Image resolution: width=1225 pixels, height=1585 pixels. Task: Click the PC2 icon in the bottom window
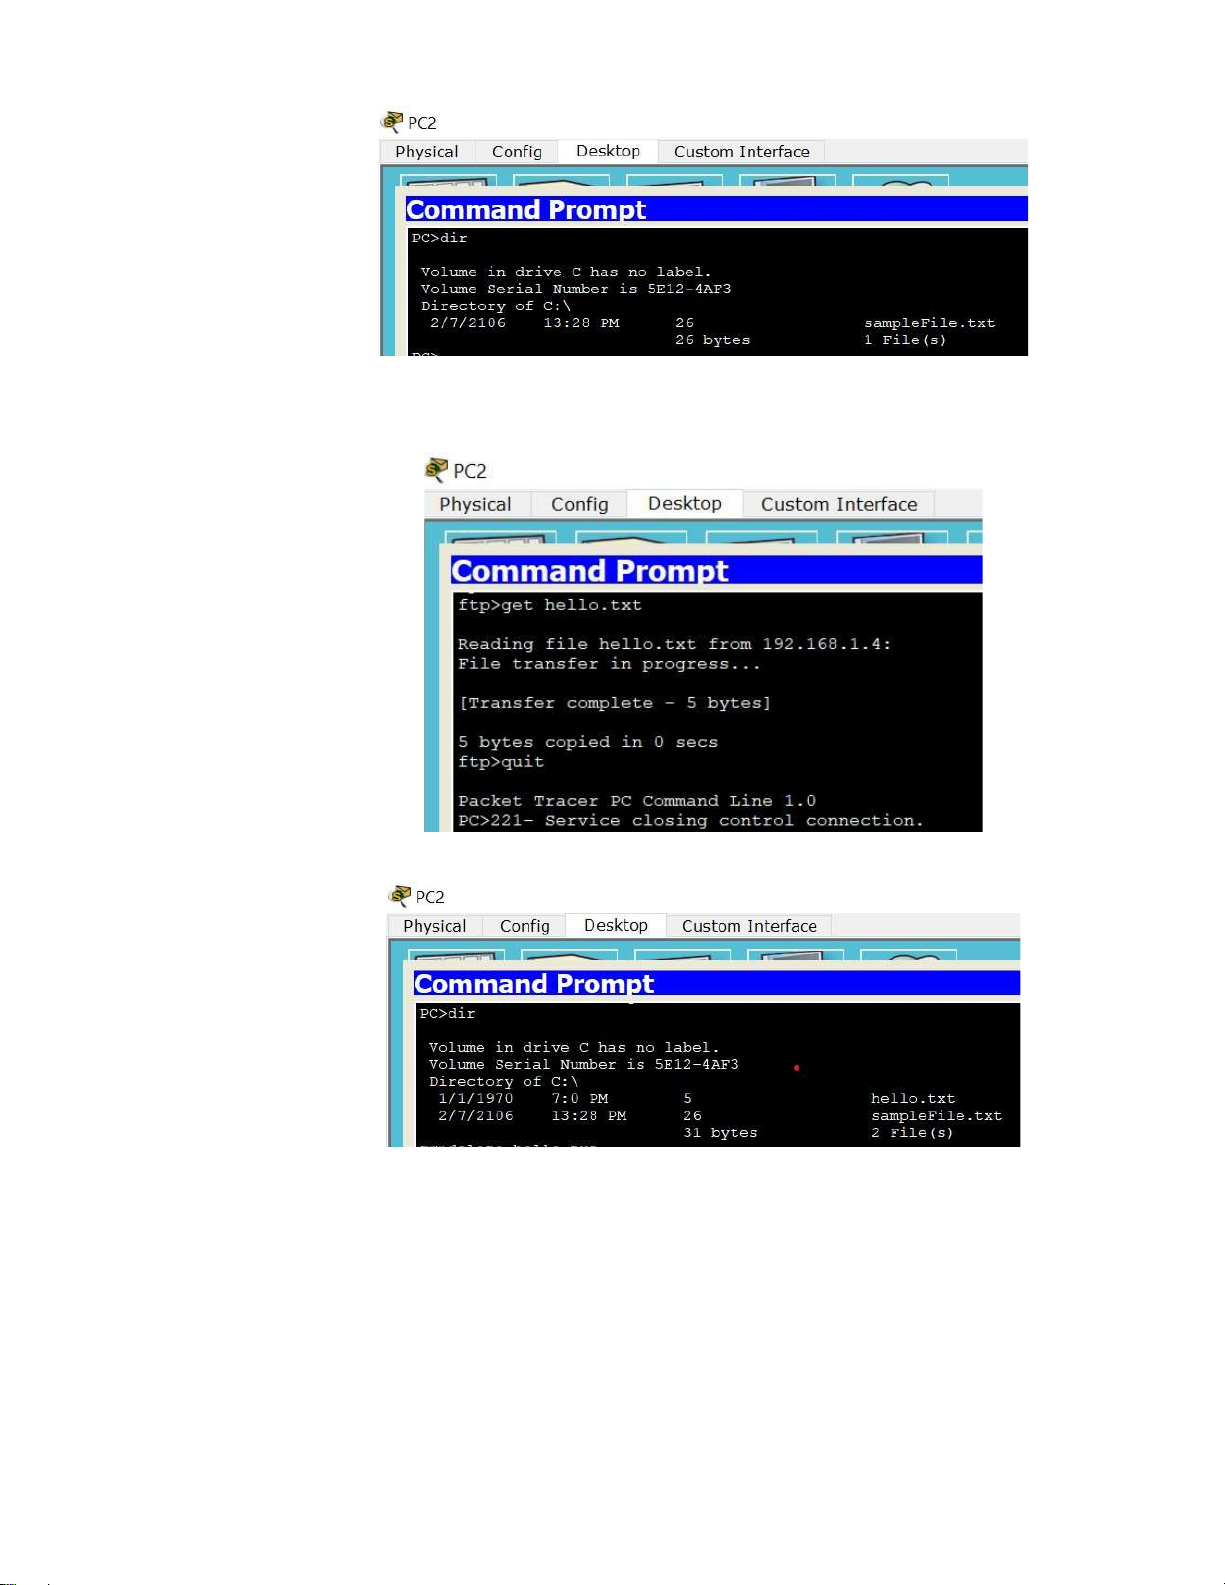(x=400, y=896)
